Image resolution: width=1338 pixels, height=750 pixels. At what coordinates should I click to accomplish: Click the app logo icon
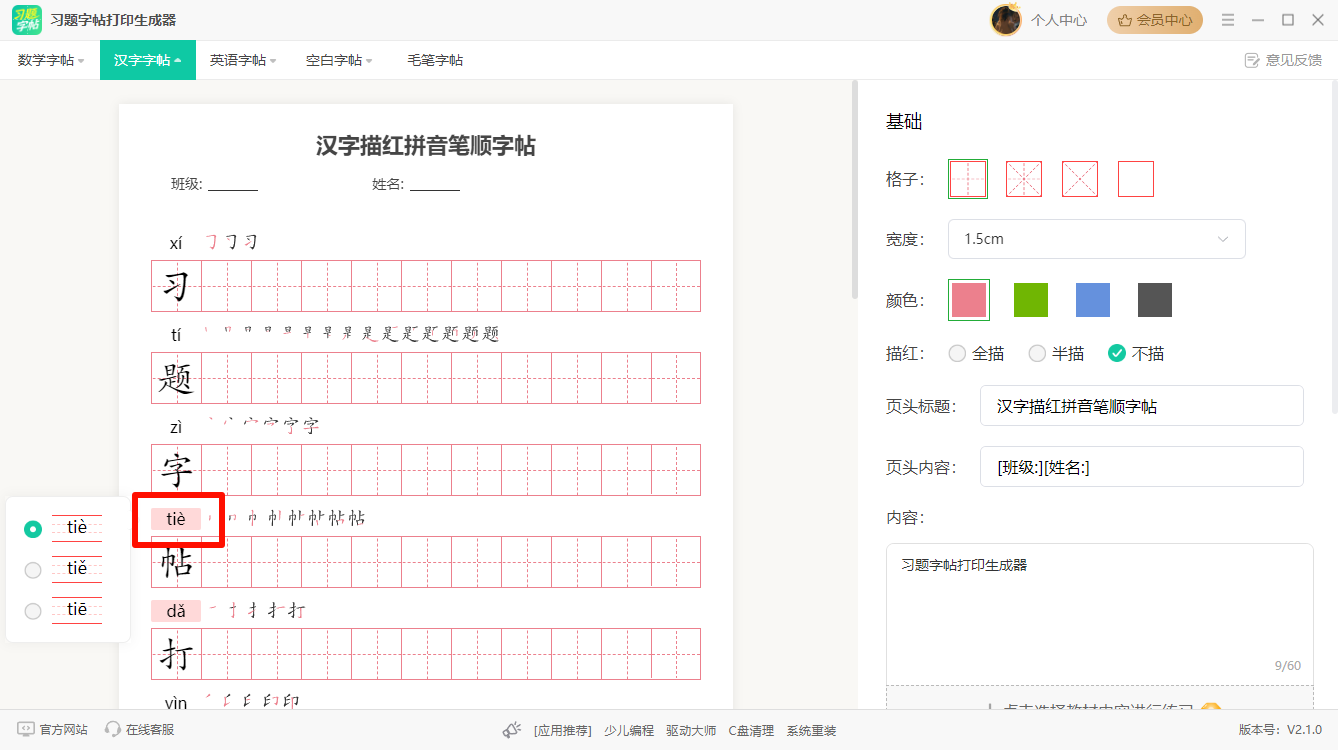click(x=27, y=20)
